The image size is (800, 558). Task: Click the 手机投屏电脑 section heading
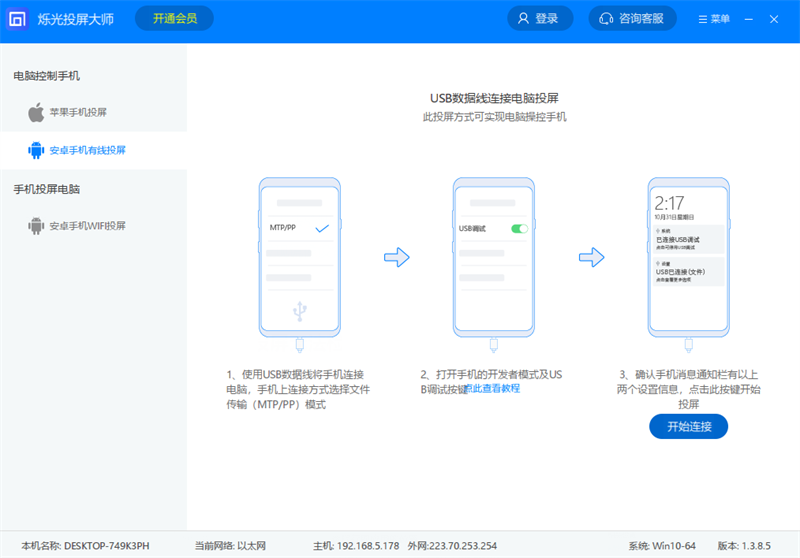pyautogui.click(x=46, y=189)
